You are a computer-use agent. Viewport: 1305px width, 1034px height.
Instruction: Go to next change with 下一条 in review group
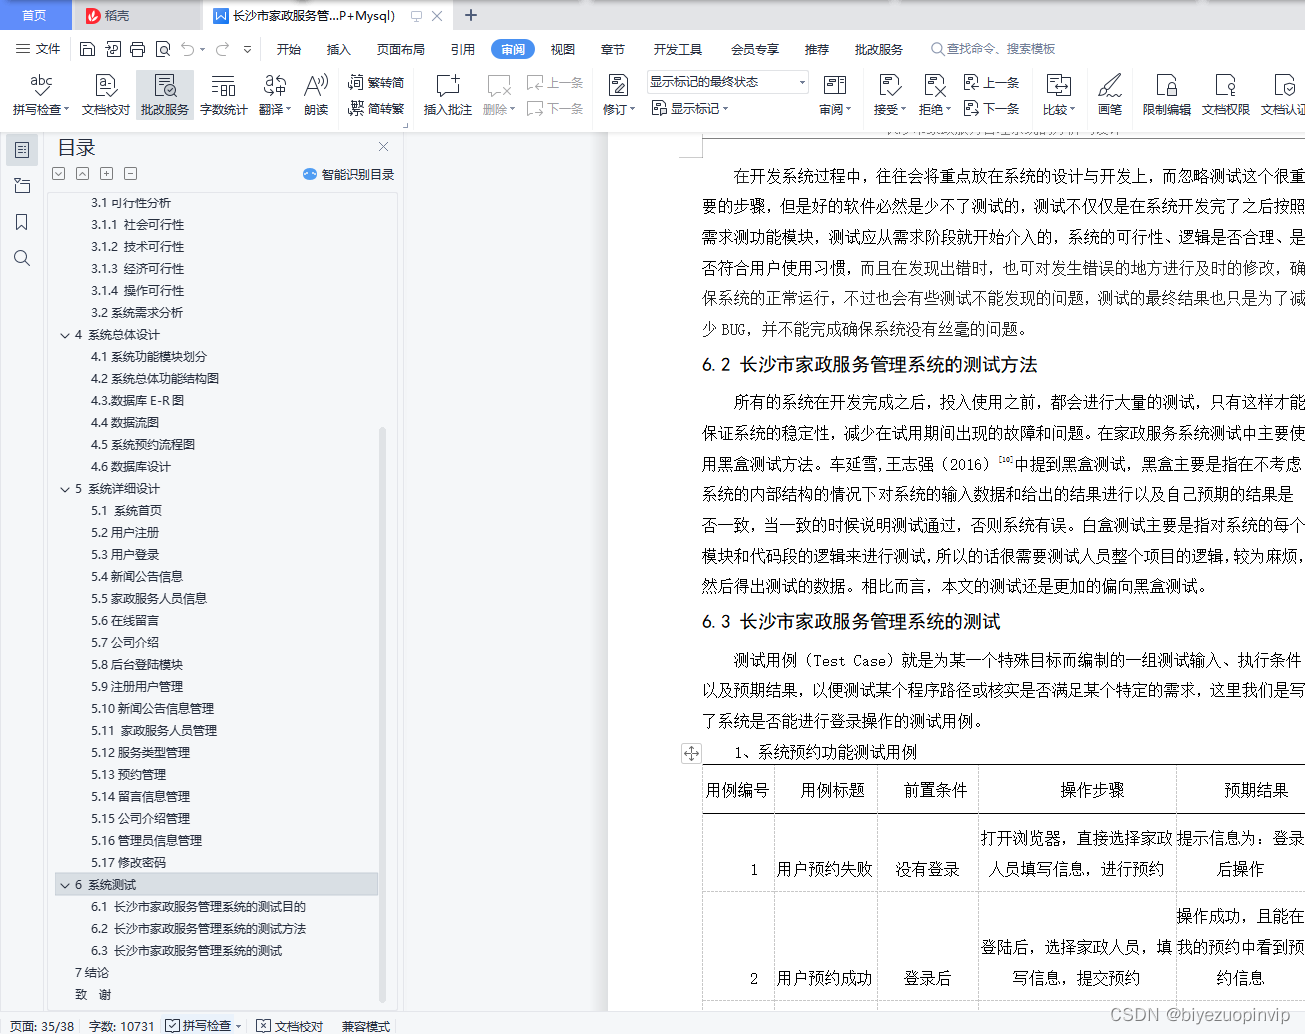[992, 108]
